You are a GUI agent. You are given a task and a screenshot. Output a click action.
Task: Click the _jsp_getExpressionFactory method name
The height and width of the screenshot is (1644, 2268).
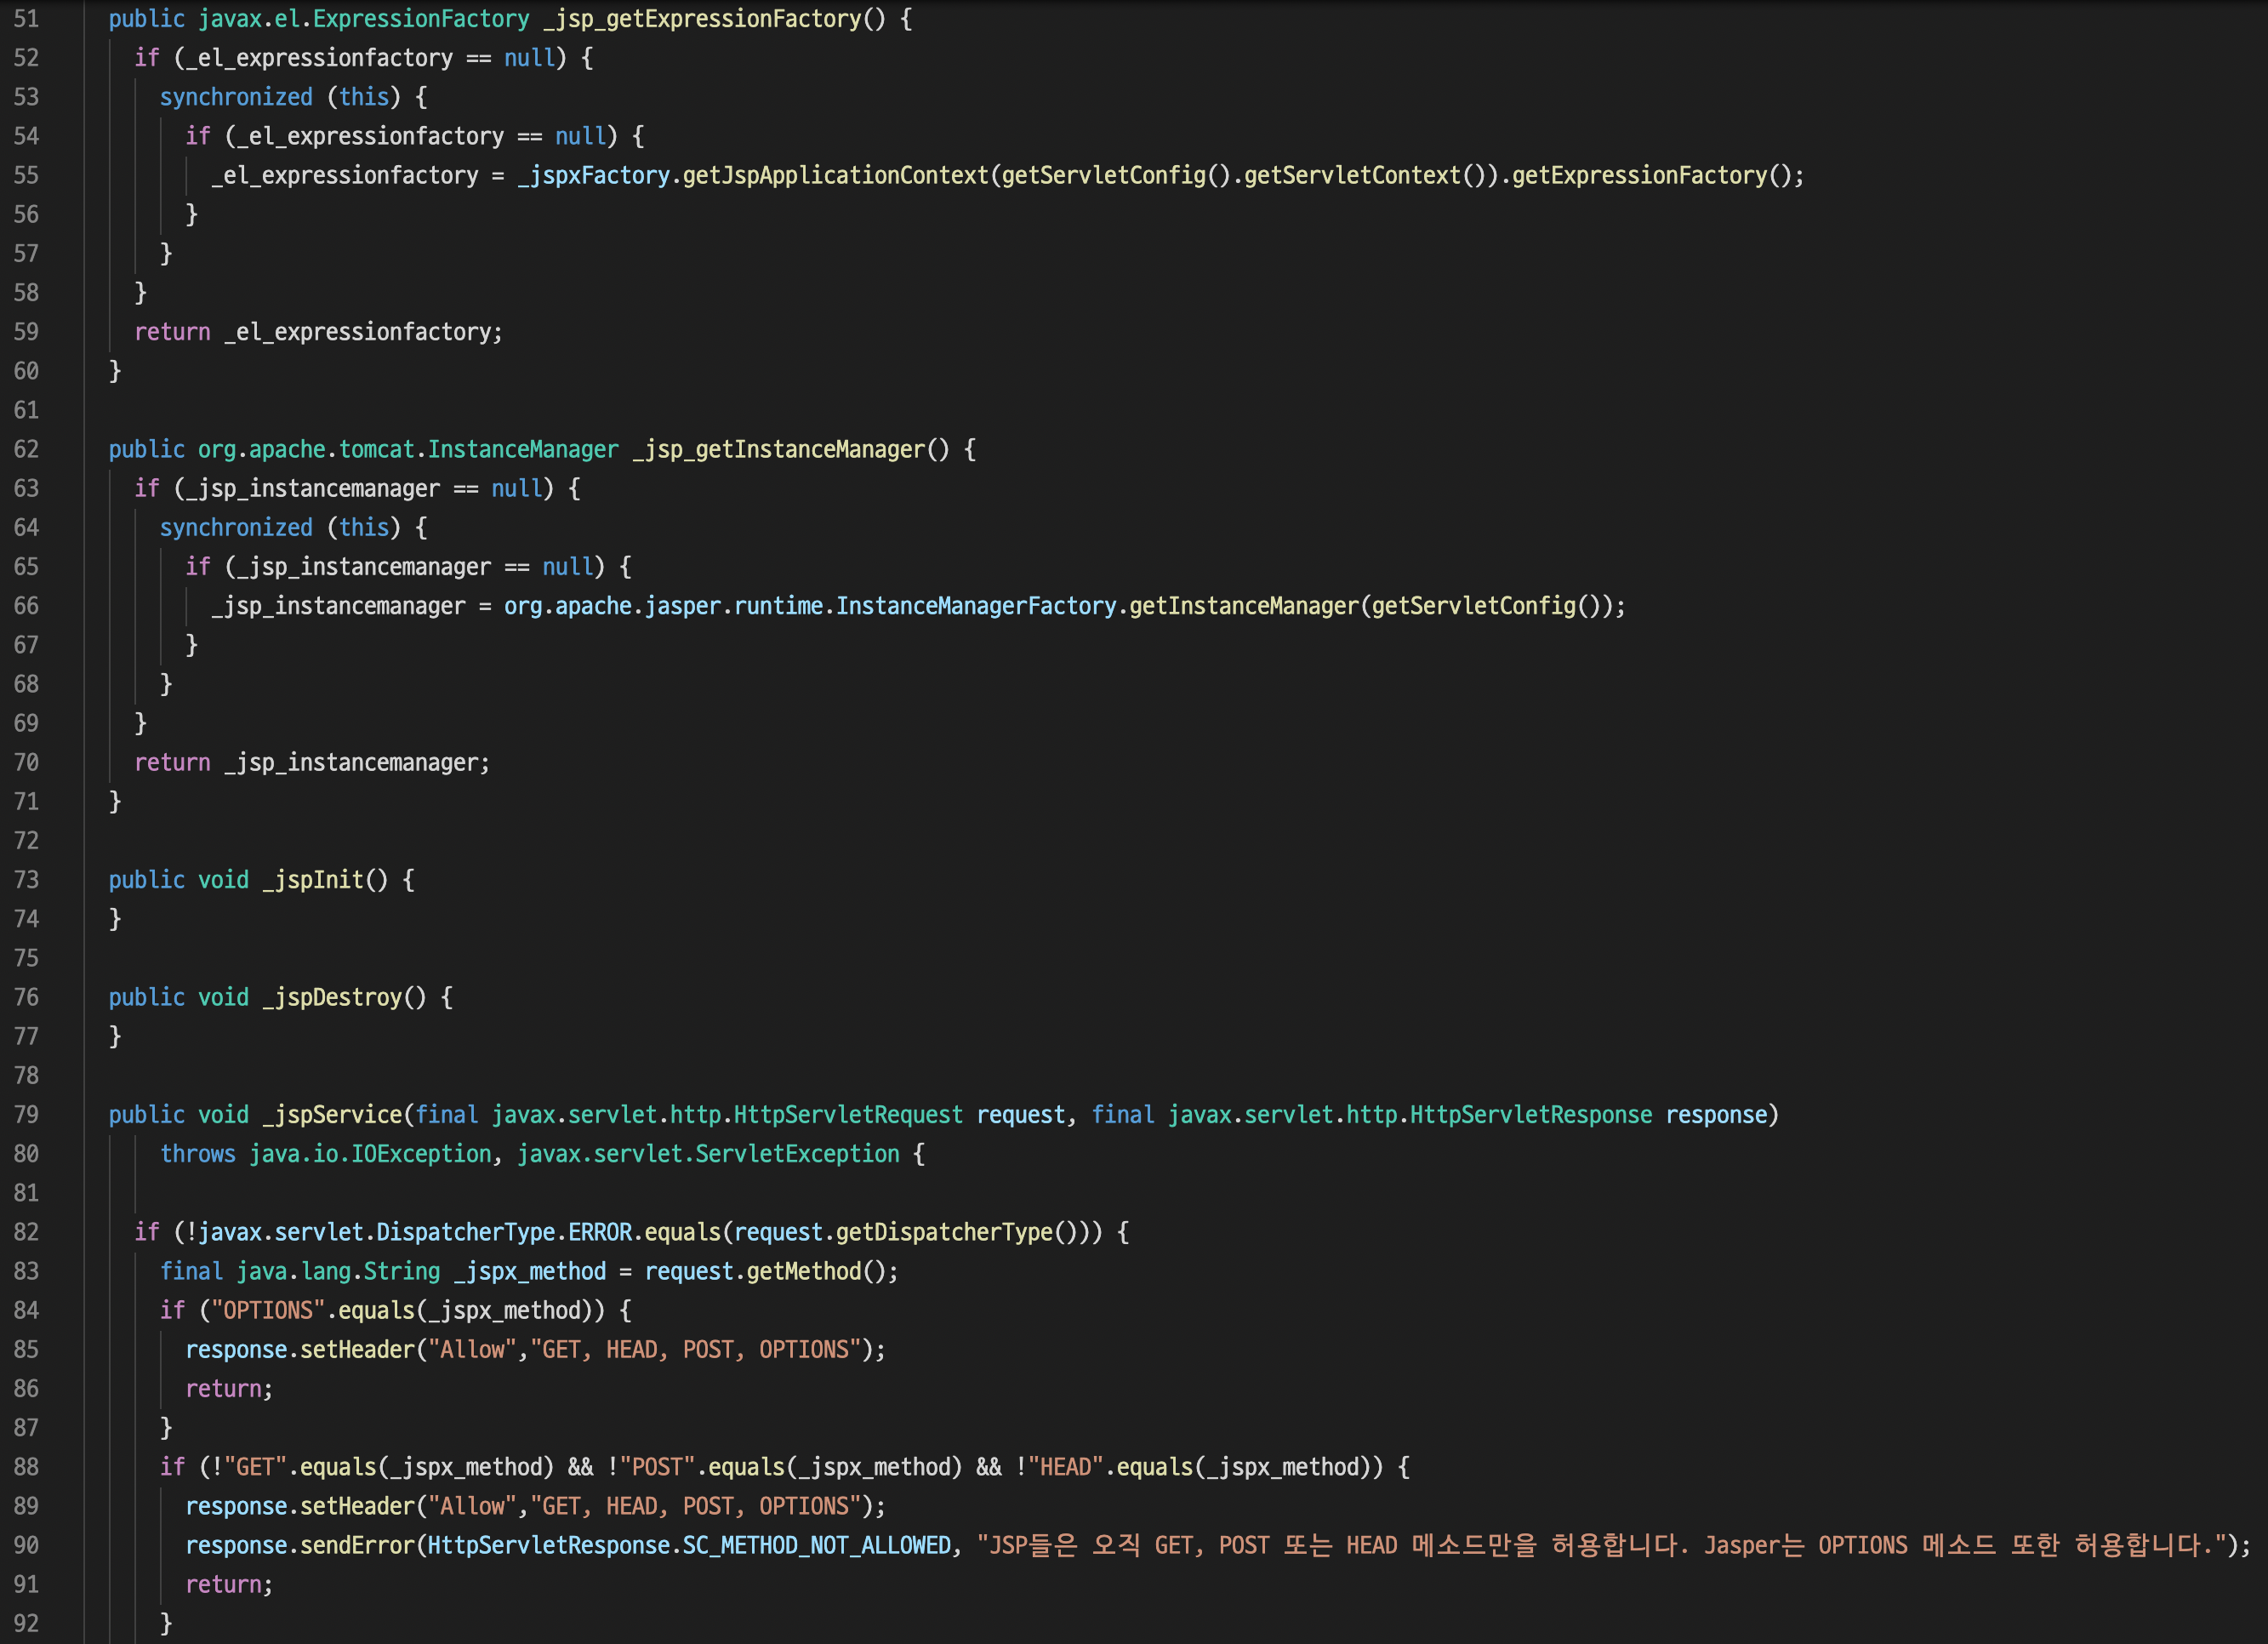pyautogui.click(x=702, y=19)
